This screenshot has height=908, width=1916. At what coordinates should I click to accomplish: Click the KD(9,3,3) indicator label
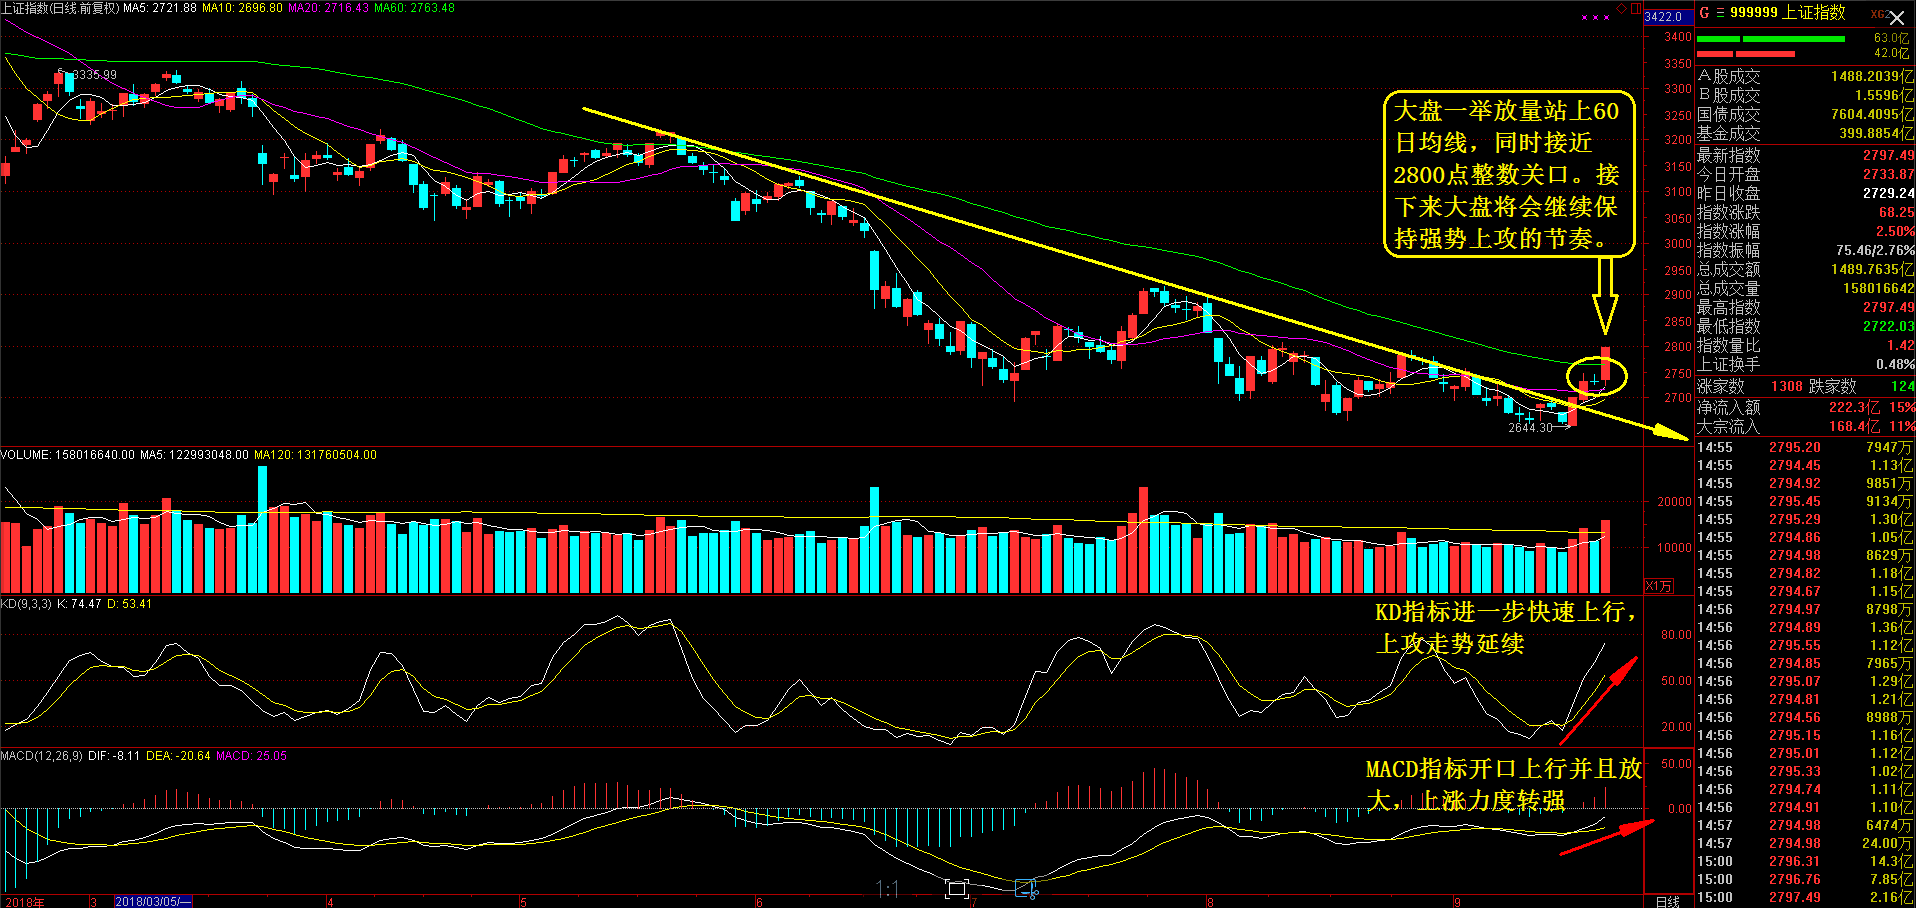tap(27, 604)
